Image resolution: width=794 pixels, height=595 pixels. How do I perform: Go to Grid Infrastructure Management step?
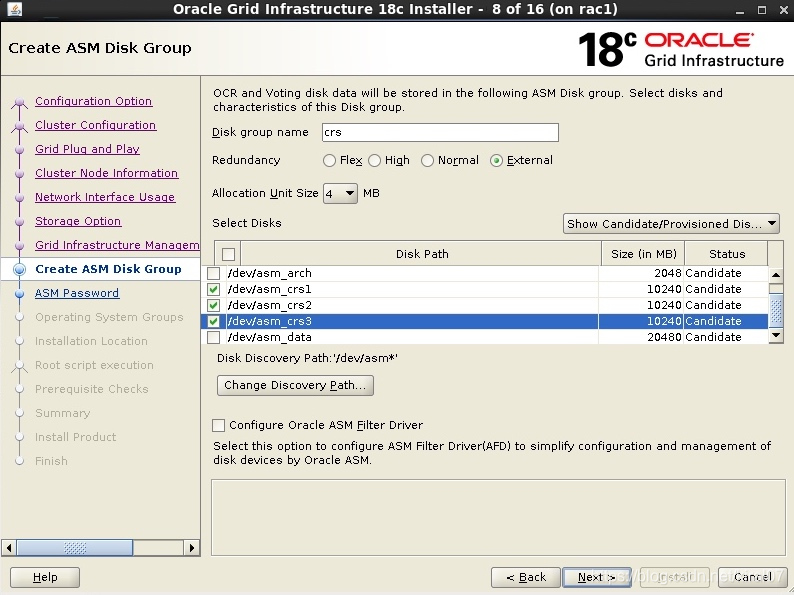(x=117, y=245)
